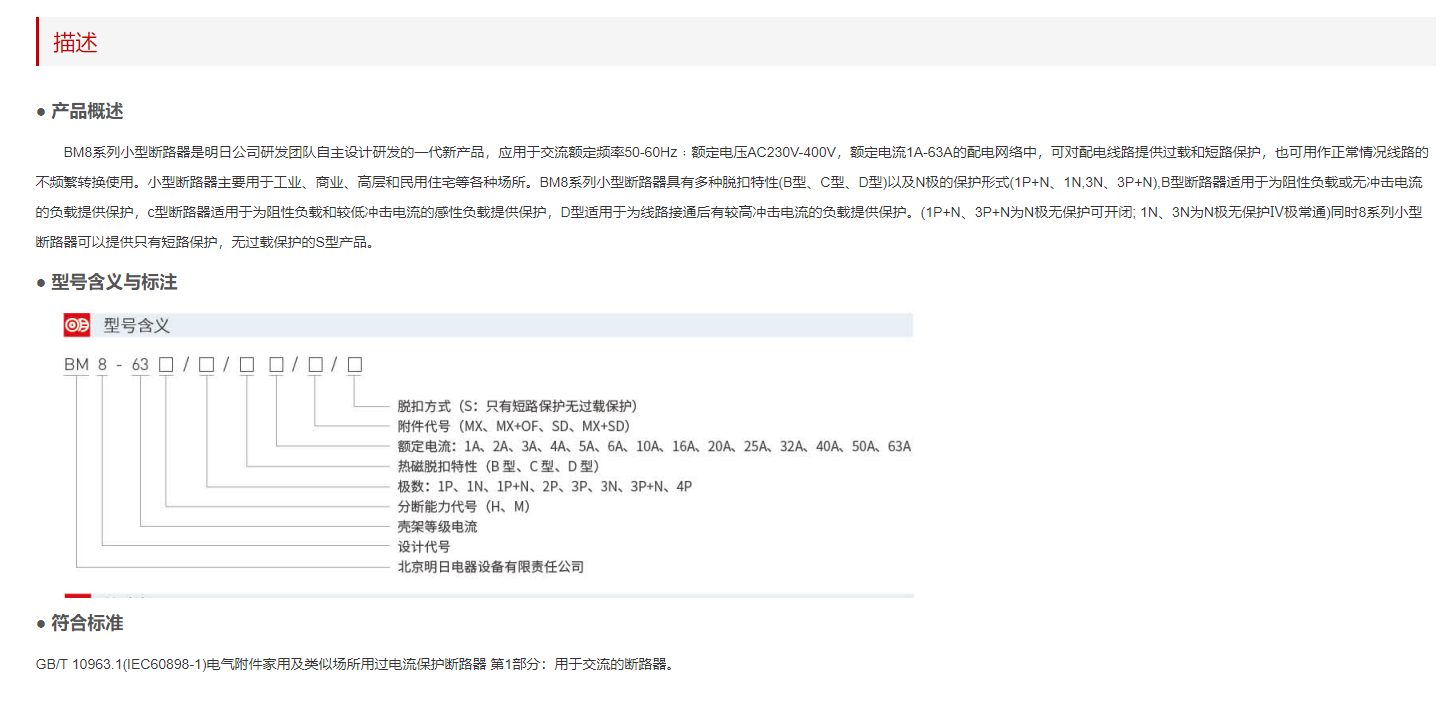This screenshot has width=1442, height=710.
Task: Click the company name 北京明日电器设备有限责任公司
Action: pos(489,566)
